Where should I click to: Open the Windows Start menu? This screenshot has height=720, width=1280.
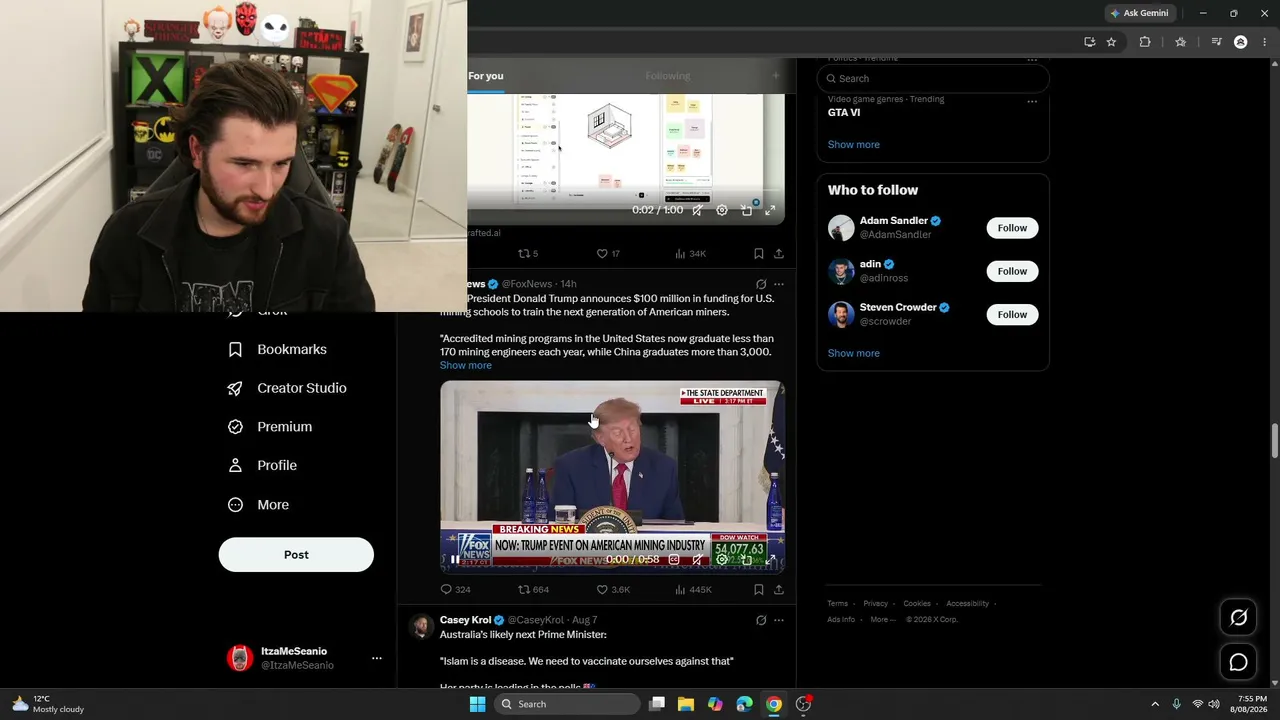477,704
